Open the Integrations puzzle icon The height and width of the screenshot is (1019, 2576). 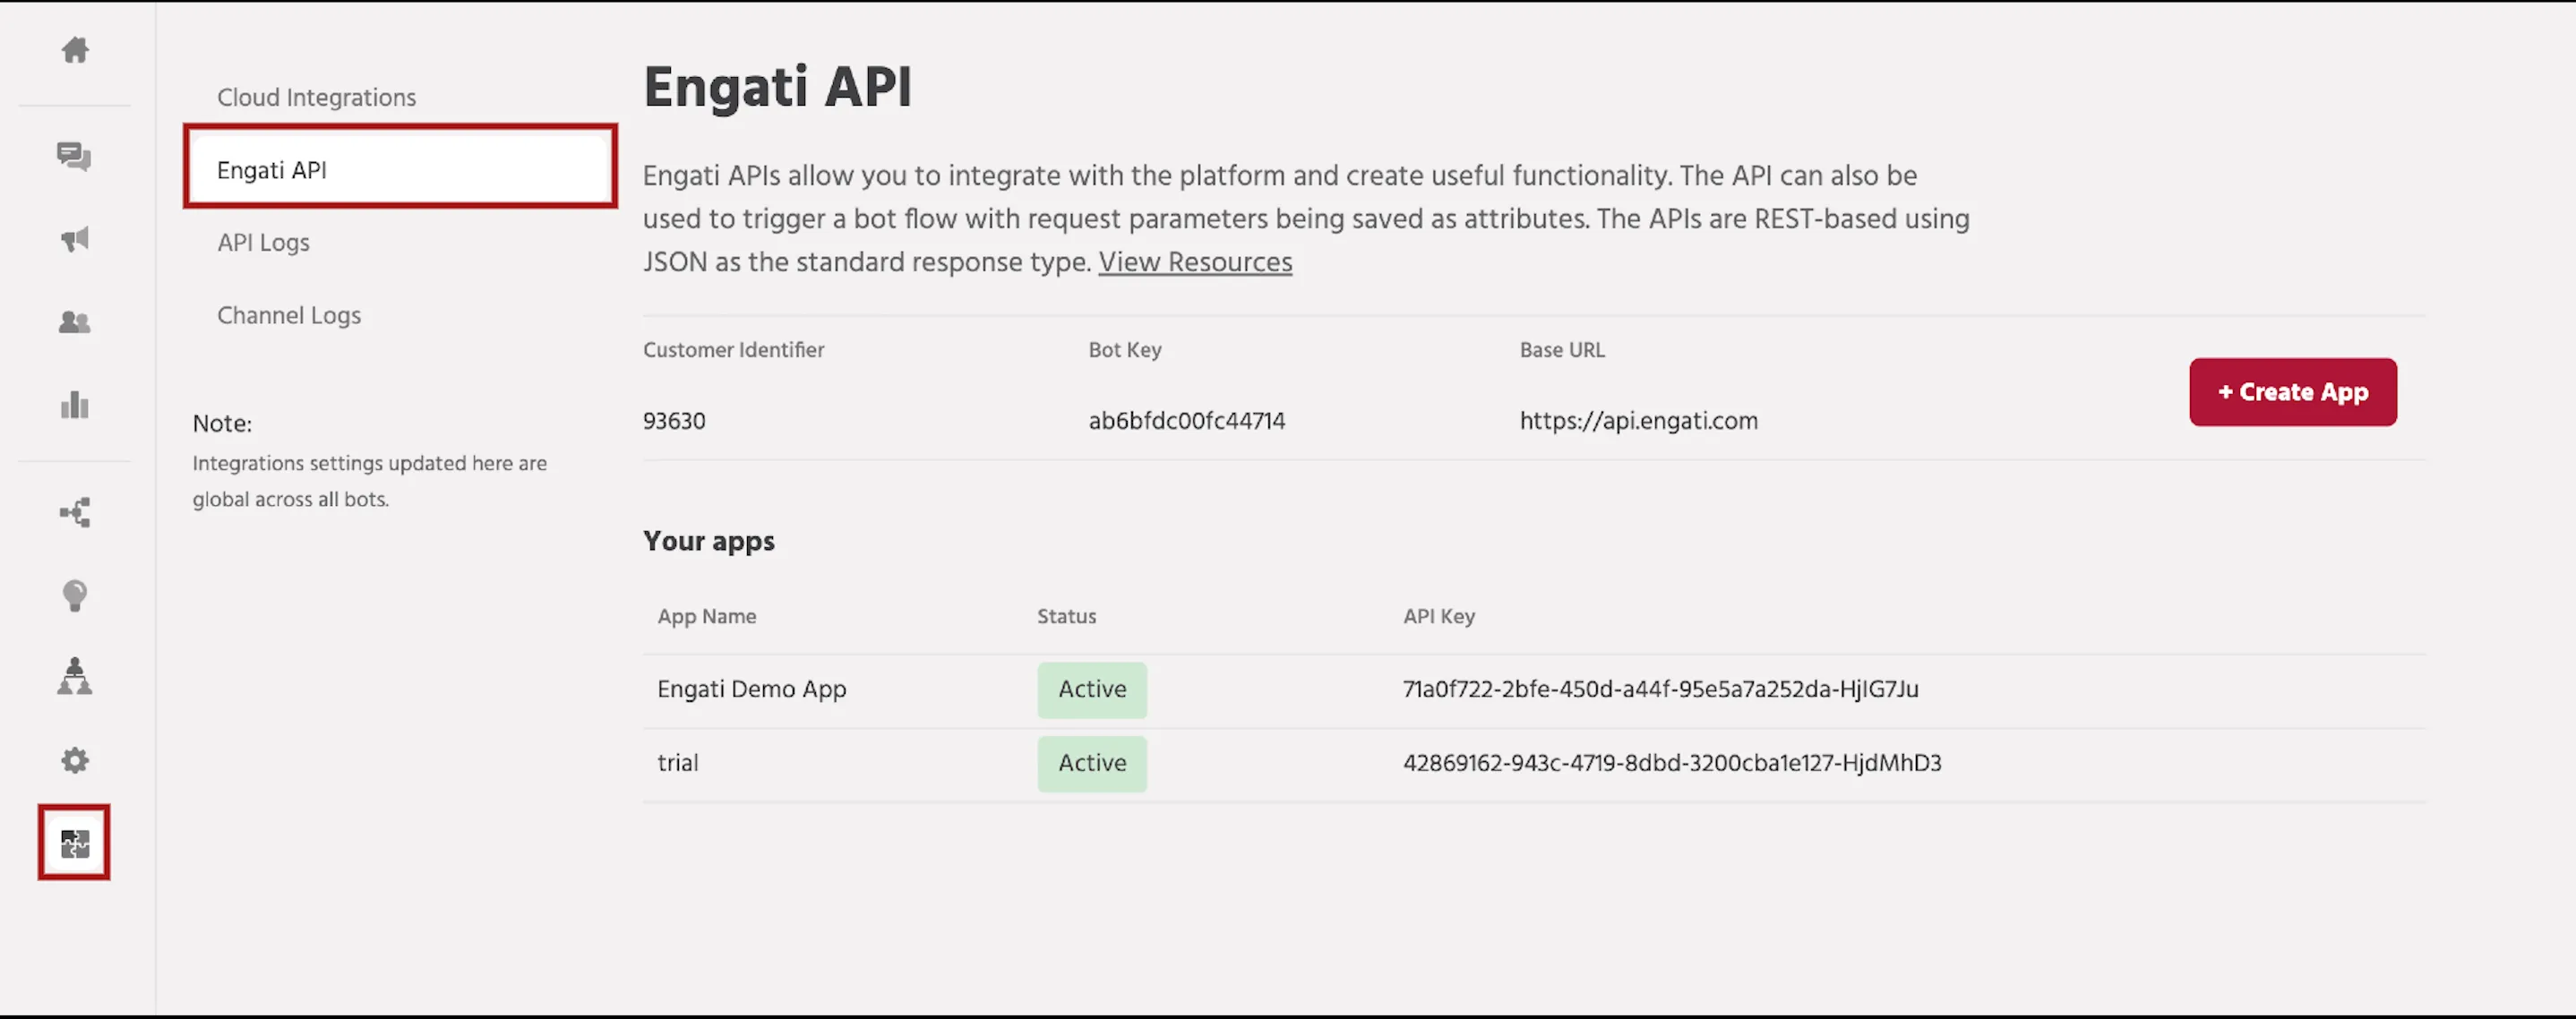[x=74, y=843]
